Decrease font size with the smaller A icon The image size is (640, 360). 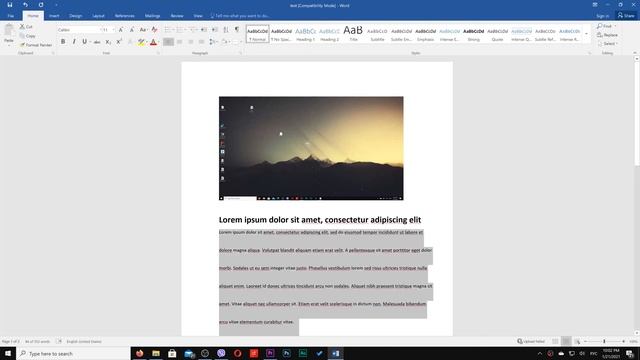click(x=131, y=30)
